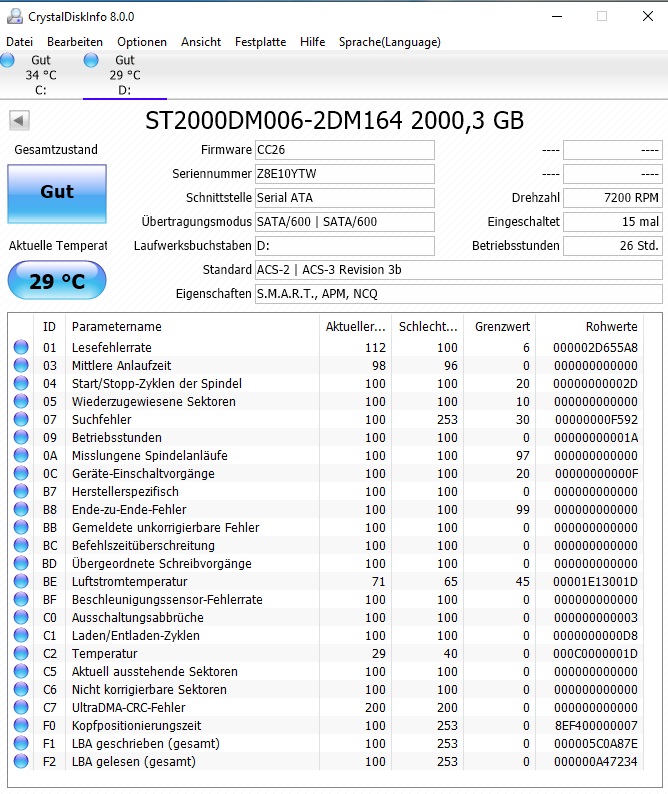Click the Laufwerksbuchstaben field D:
This screenshot has height=794, width=668.
click(x=344, y=246)
